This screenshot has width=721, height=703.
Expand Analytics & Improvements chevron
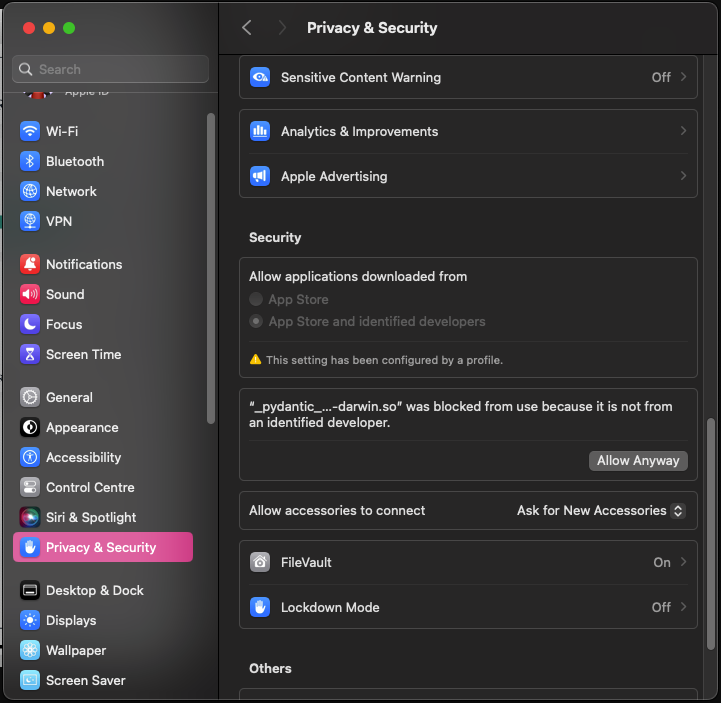(683, 131)
